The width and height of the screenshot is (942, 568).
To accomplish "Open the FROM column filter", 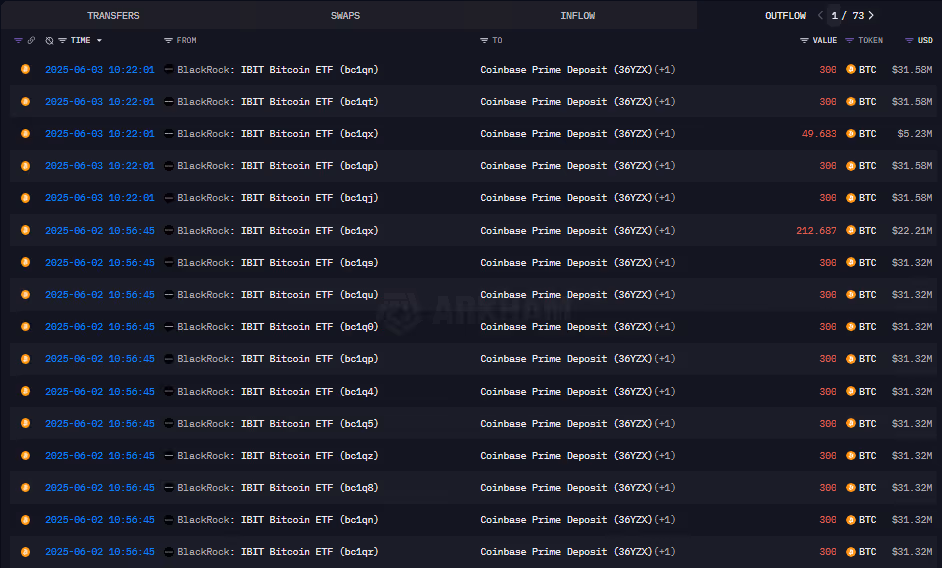I will pyautogui.click(x=168, y=40).
